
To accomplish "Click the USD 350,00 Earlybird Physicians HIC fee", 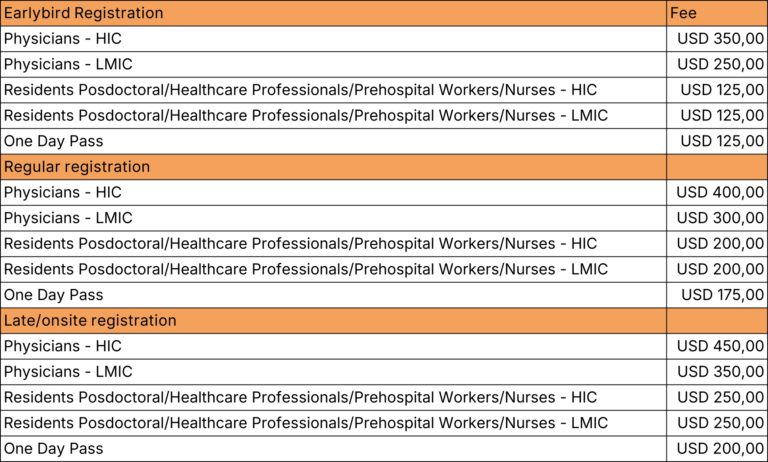I will point(720,39).
